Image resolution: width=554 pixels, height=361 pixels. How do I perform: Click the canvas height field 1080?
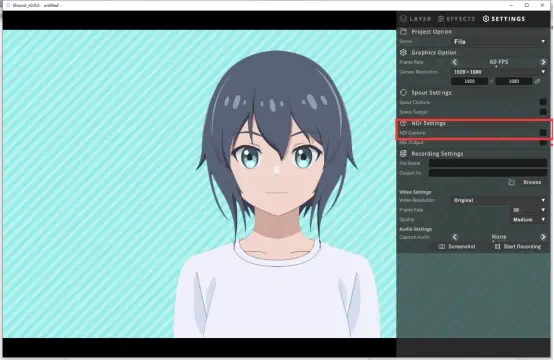(514, 81)
